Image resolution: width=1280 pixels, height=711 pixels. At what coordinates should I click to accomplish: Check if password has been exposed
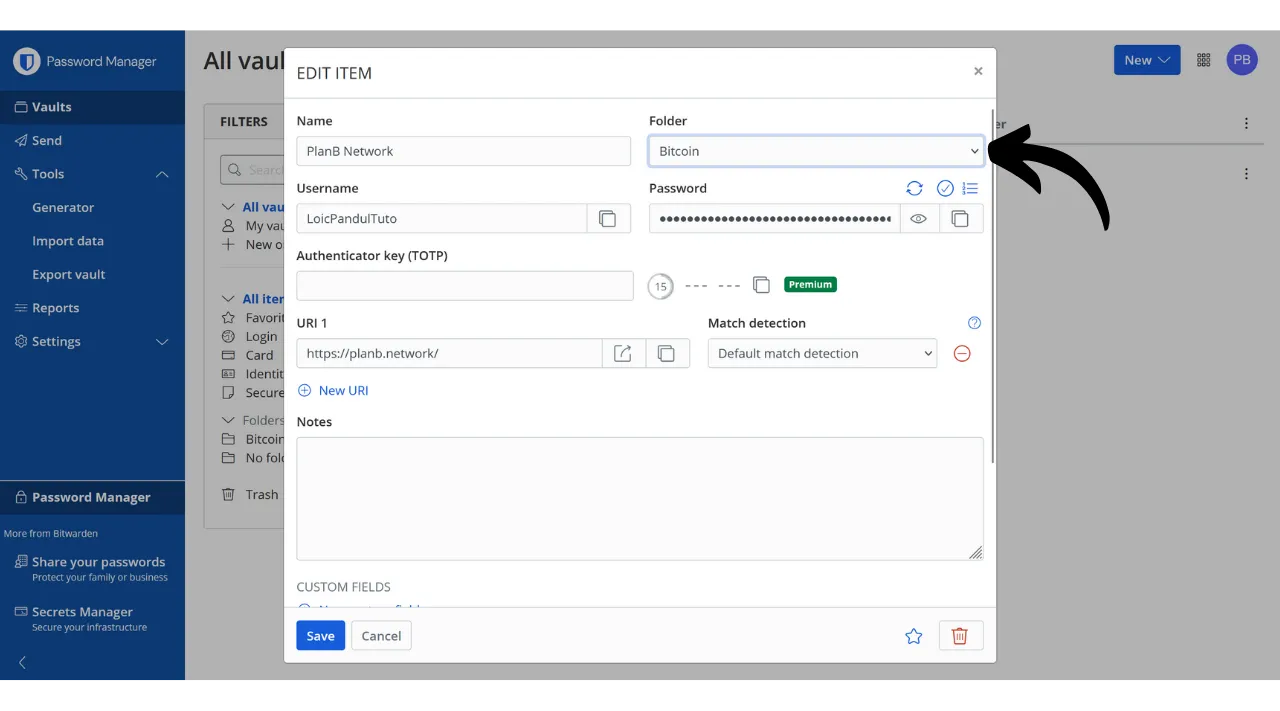point(945,188)
